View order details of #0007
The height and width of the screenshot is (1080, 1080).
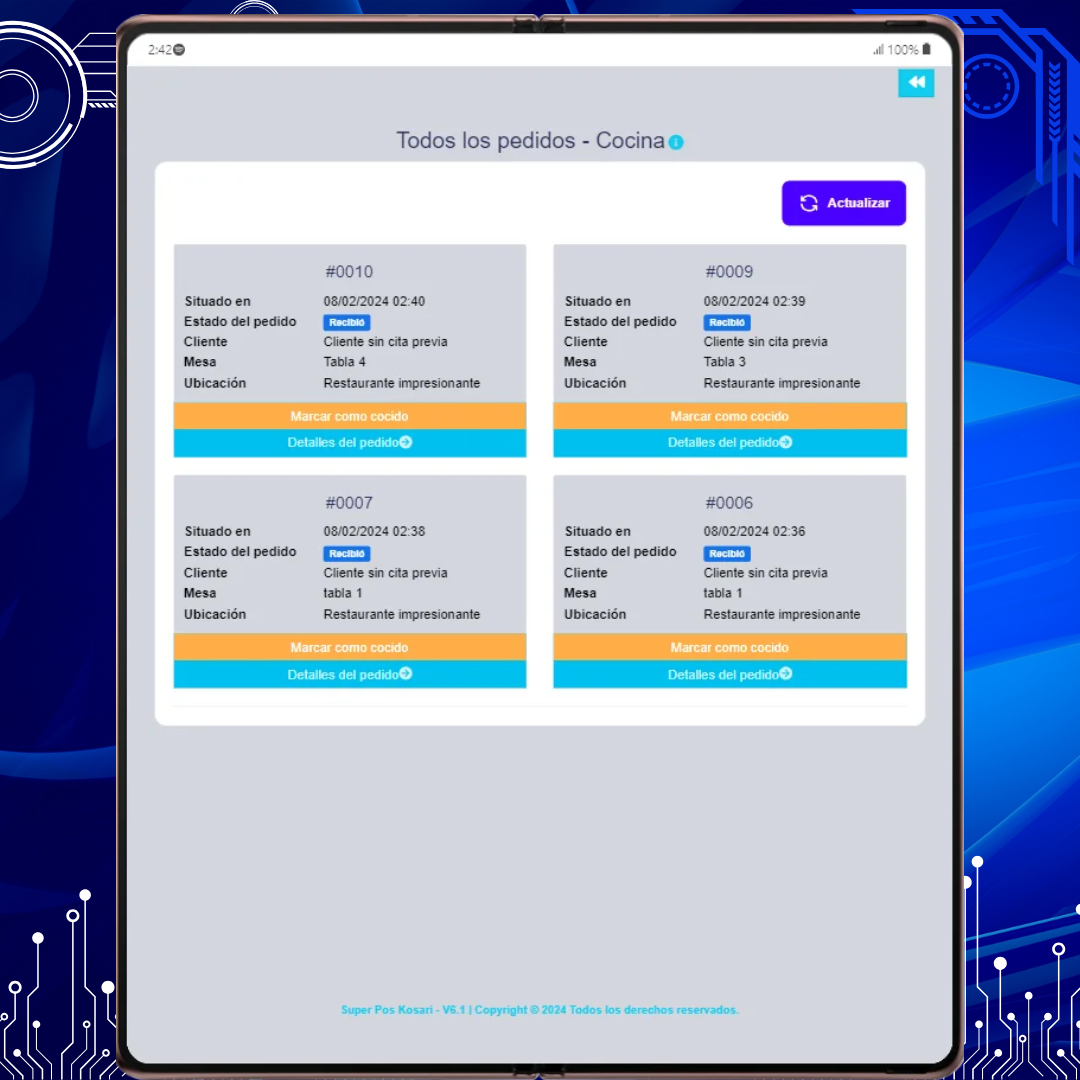pos(349,675)
